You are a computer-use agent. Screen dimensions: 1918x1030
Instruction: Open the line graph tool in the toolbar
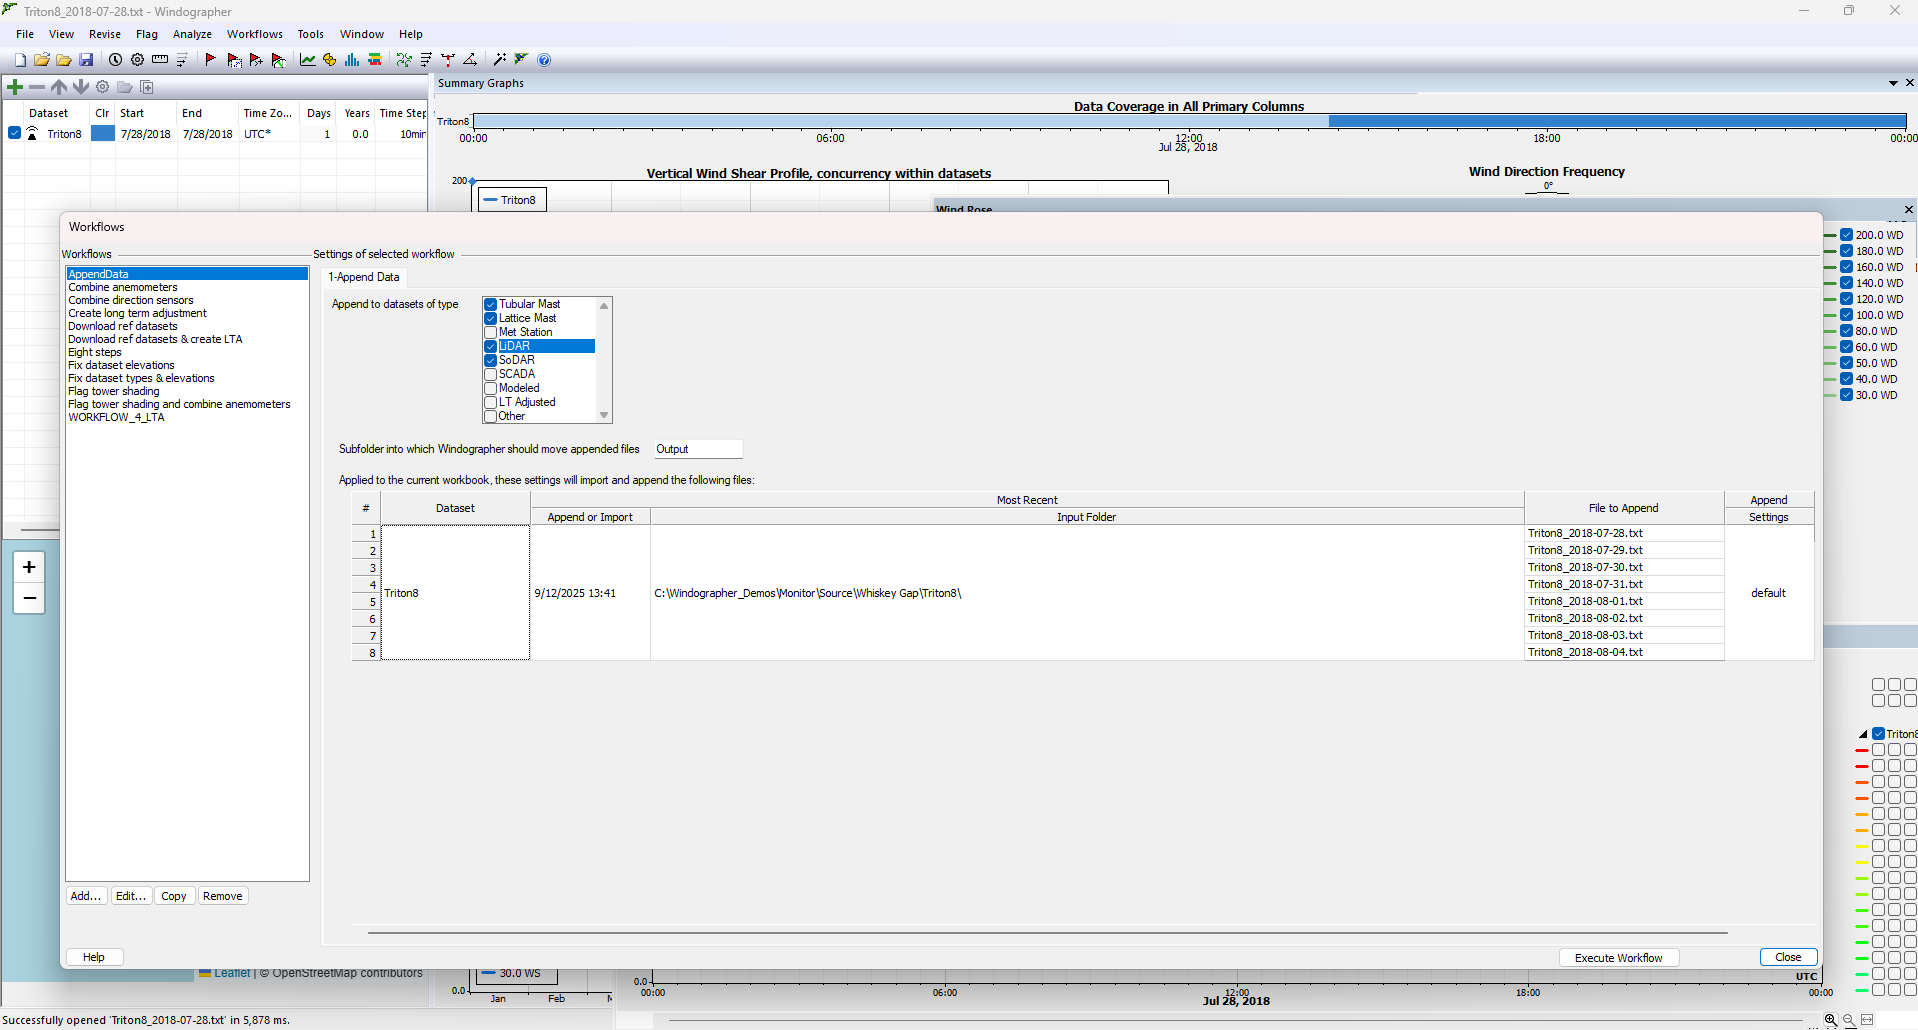(307, 60)
